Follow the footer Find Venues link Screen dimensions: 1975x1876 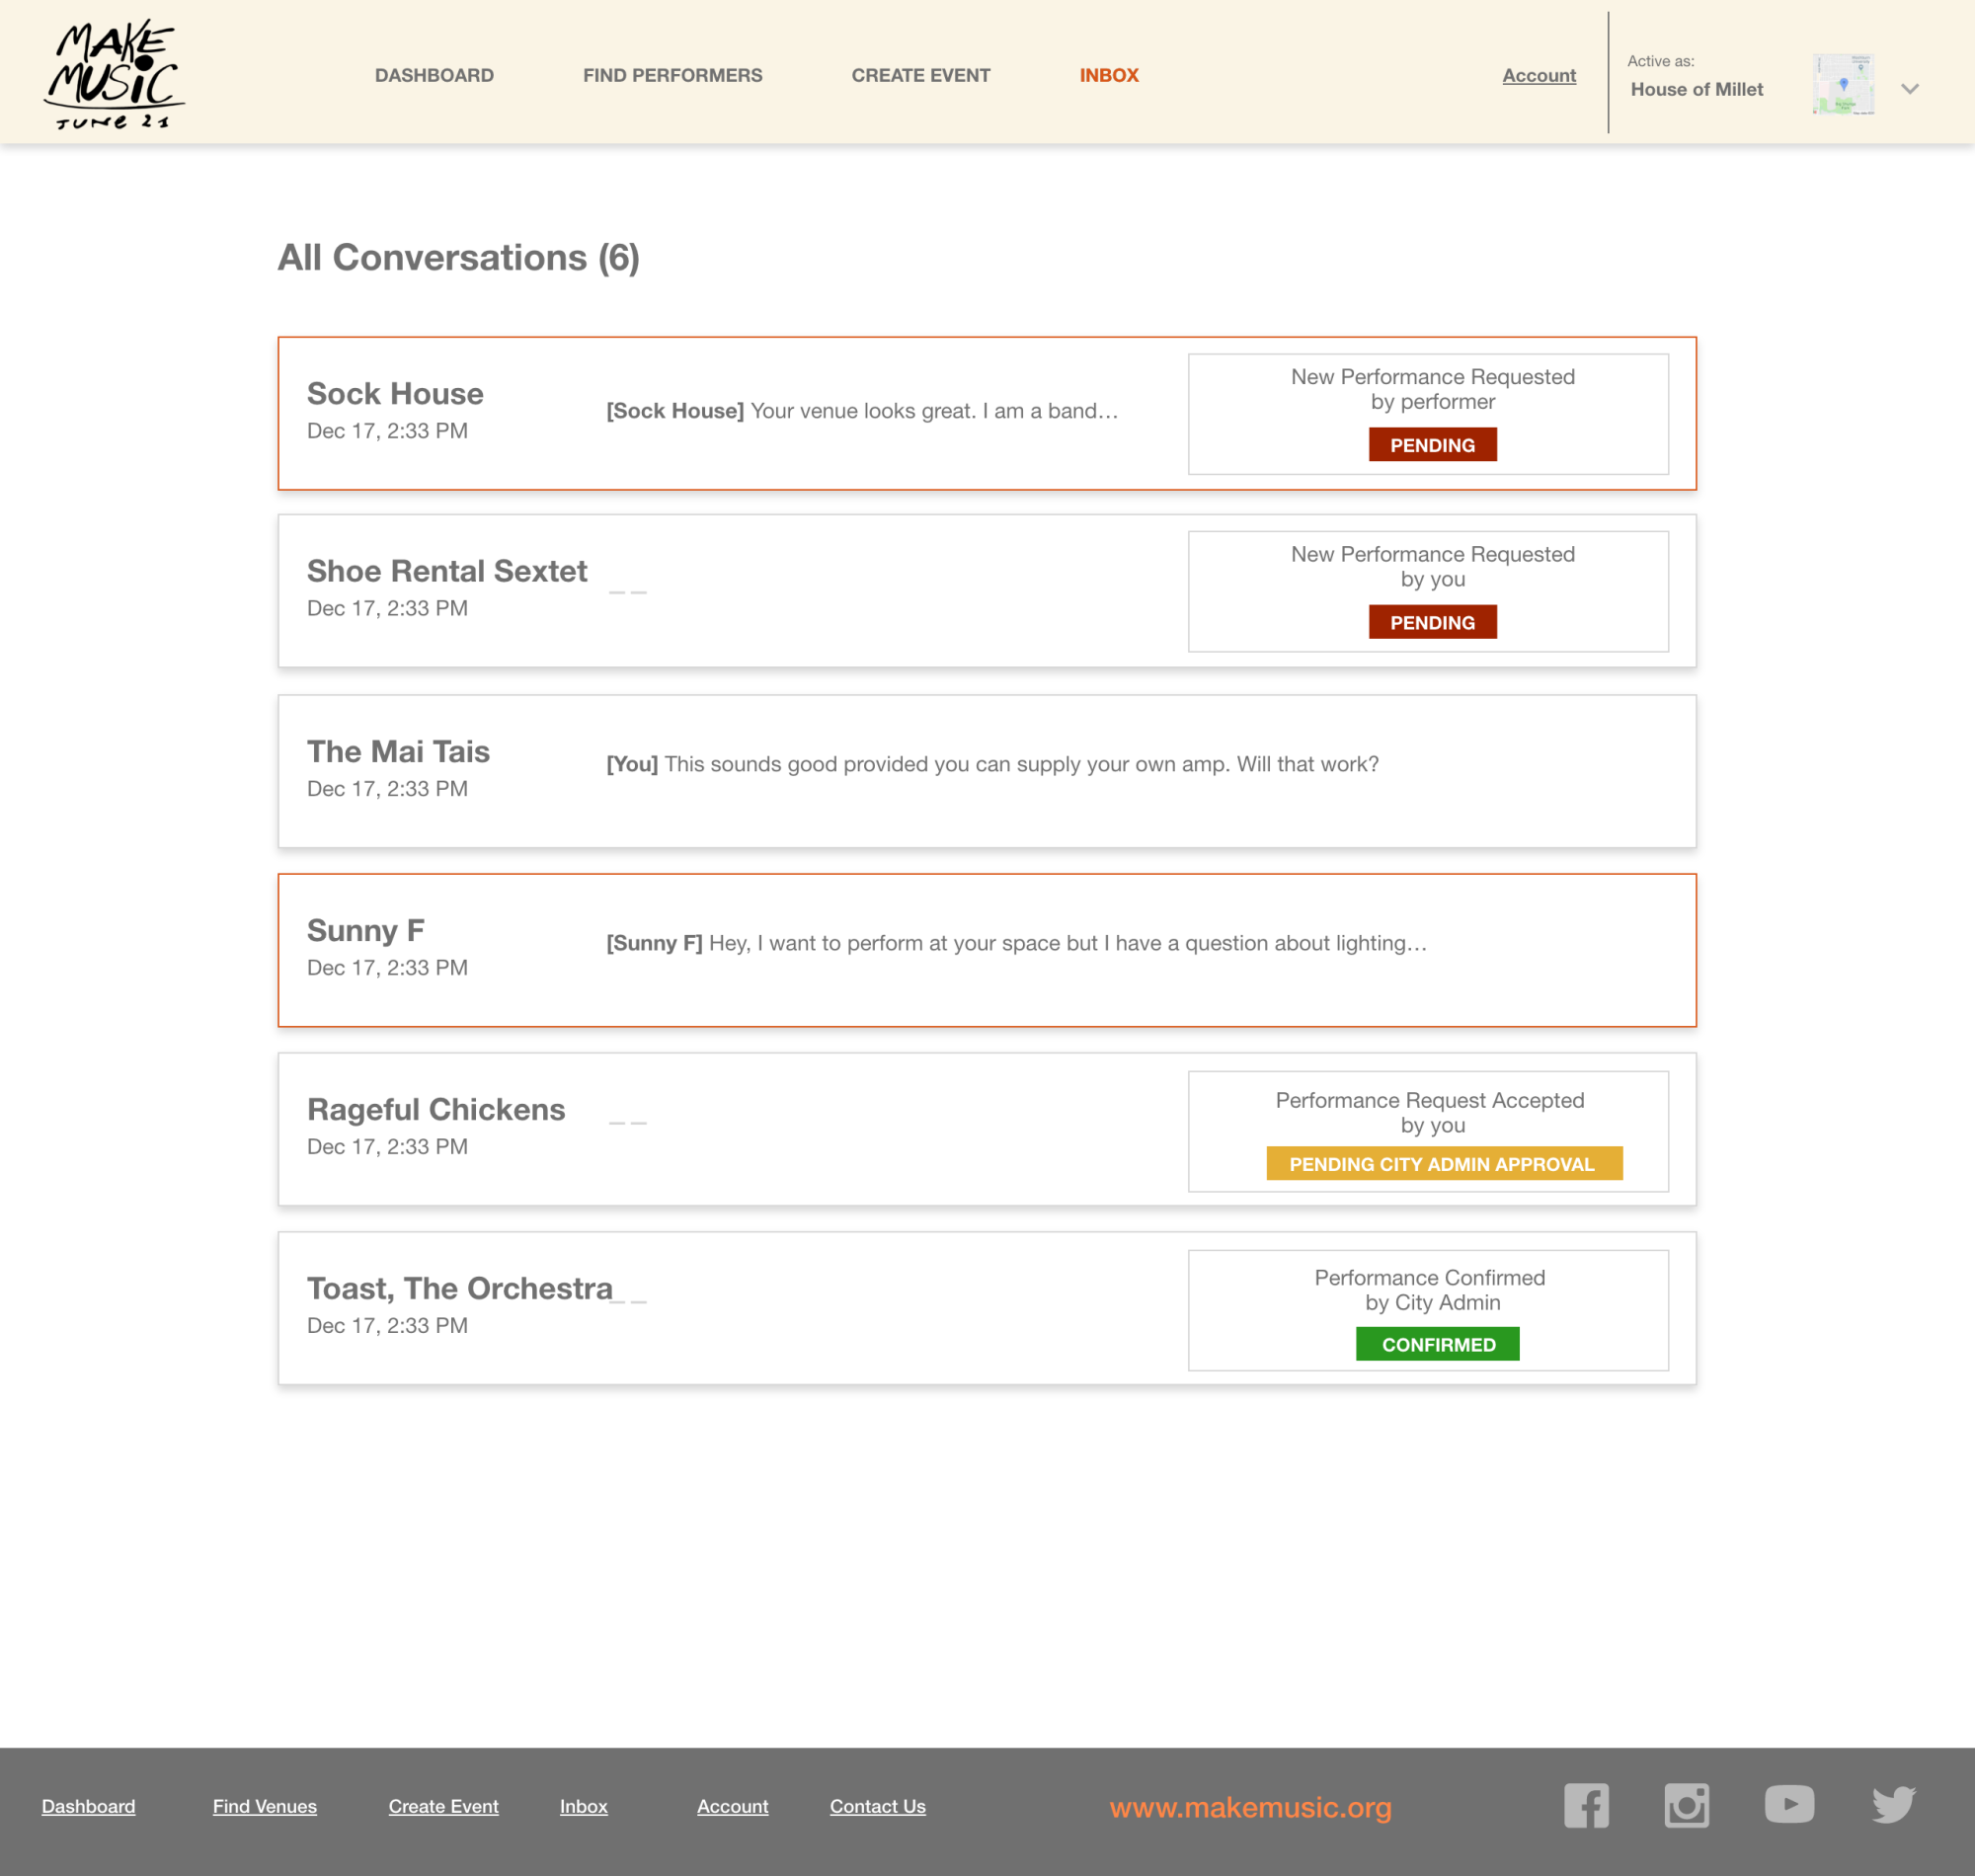[264, 1806]
